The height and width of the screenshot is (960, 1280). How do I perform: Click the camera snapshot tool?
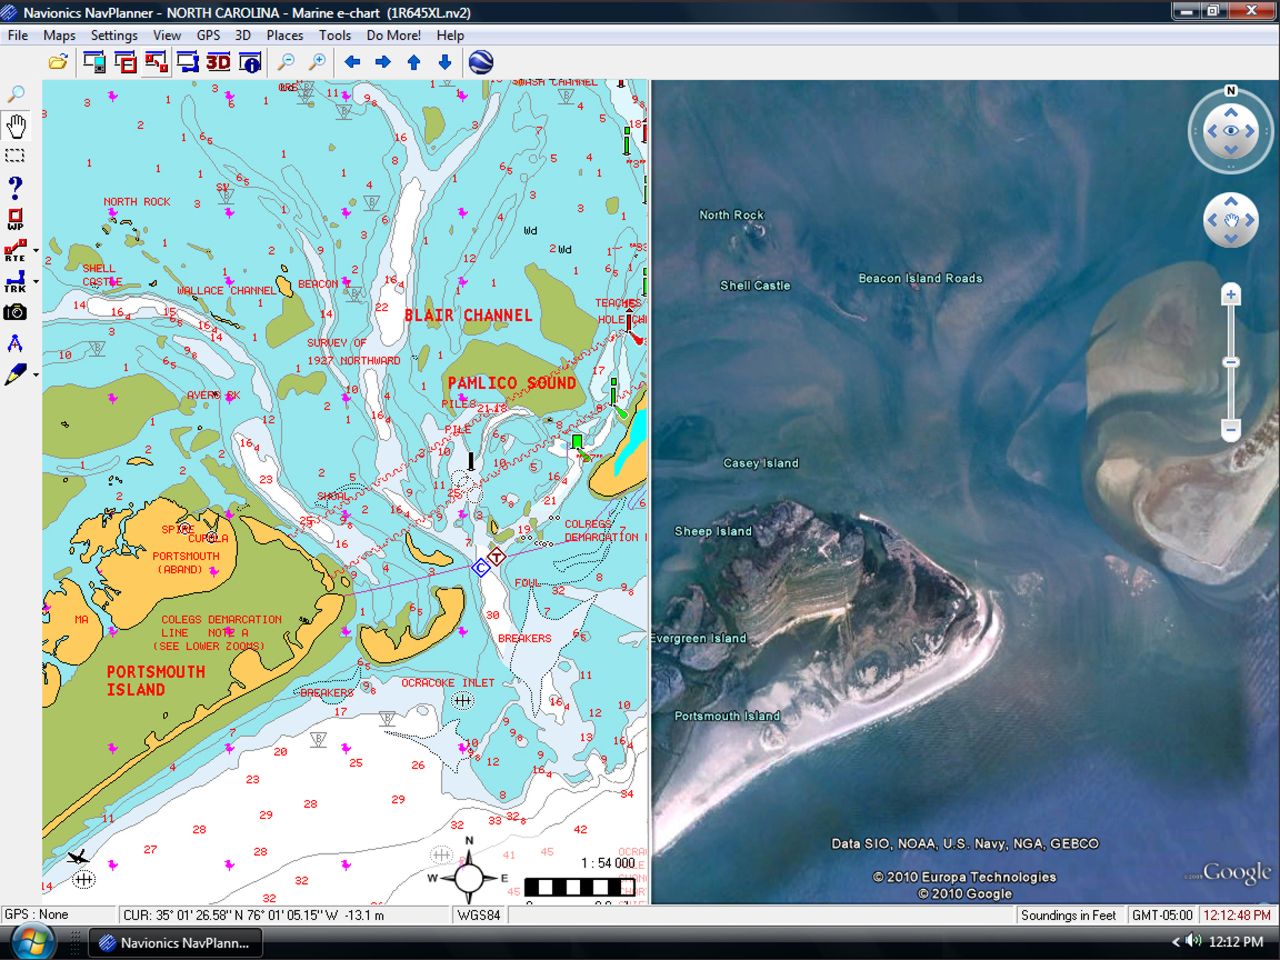click(15, 312)
